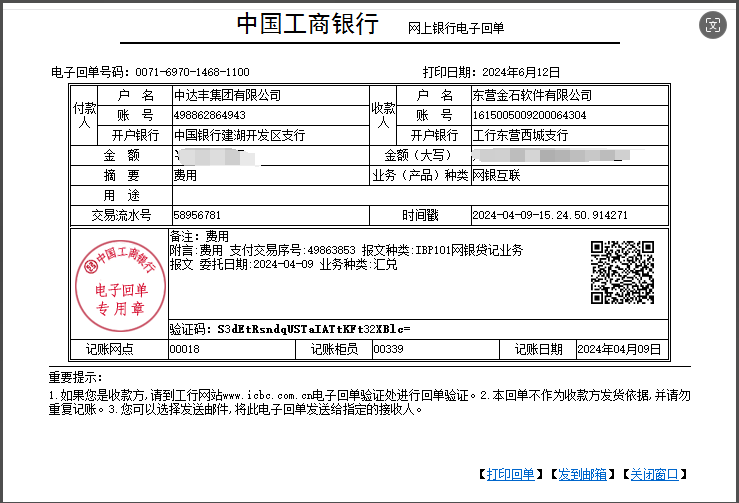The width and height of the screenshot is (739, 503).
Task: Click the 网上银行电子回单 subtitle
Action: pos(456,28)
